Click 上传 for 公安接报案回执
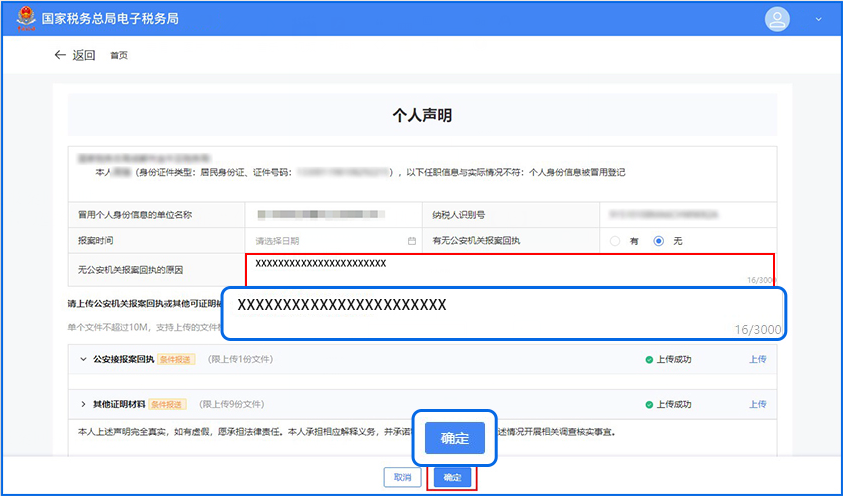This screenshot has height=496, width=843. pos(758,359)
